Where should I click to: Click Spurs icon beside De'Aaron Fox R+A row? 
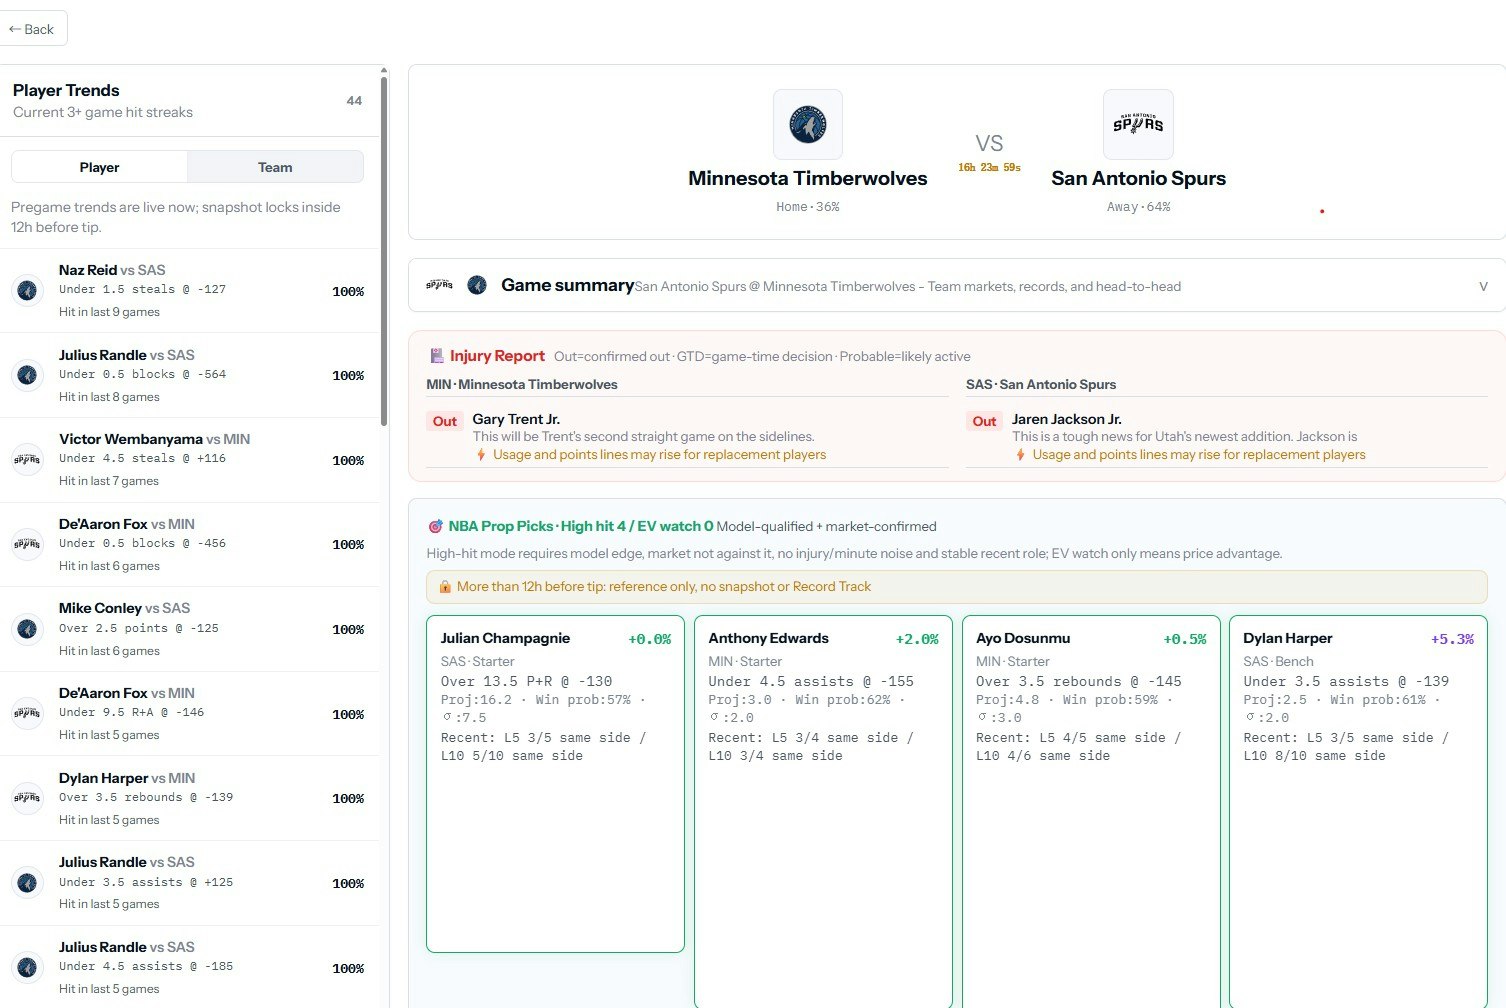tap(27, 713)
